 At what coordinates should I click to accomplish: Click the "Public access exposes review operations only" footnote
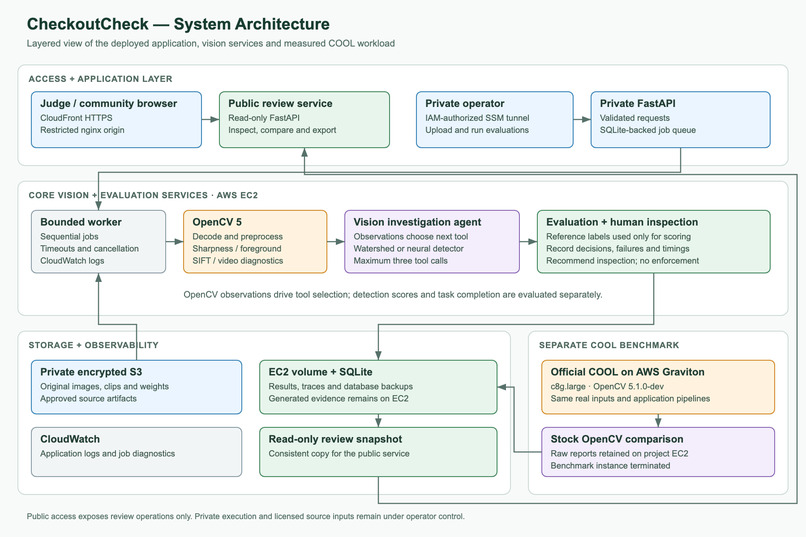pos(246,516)
